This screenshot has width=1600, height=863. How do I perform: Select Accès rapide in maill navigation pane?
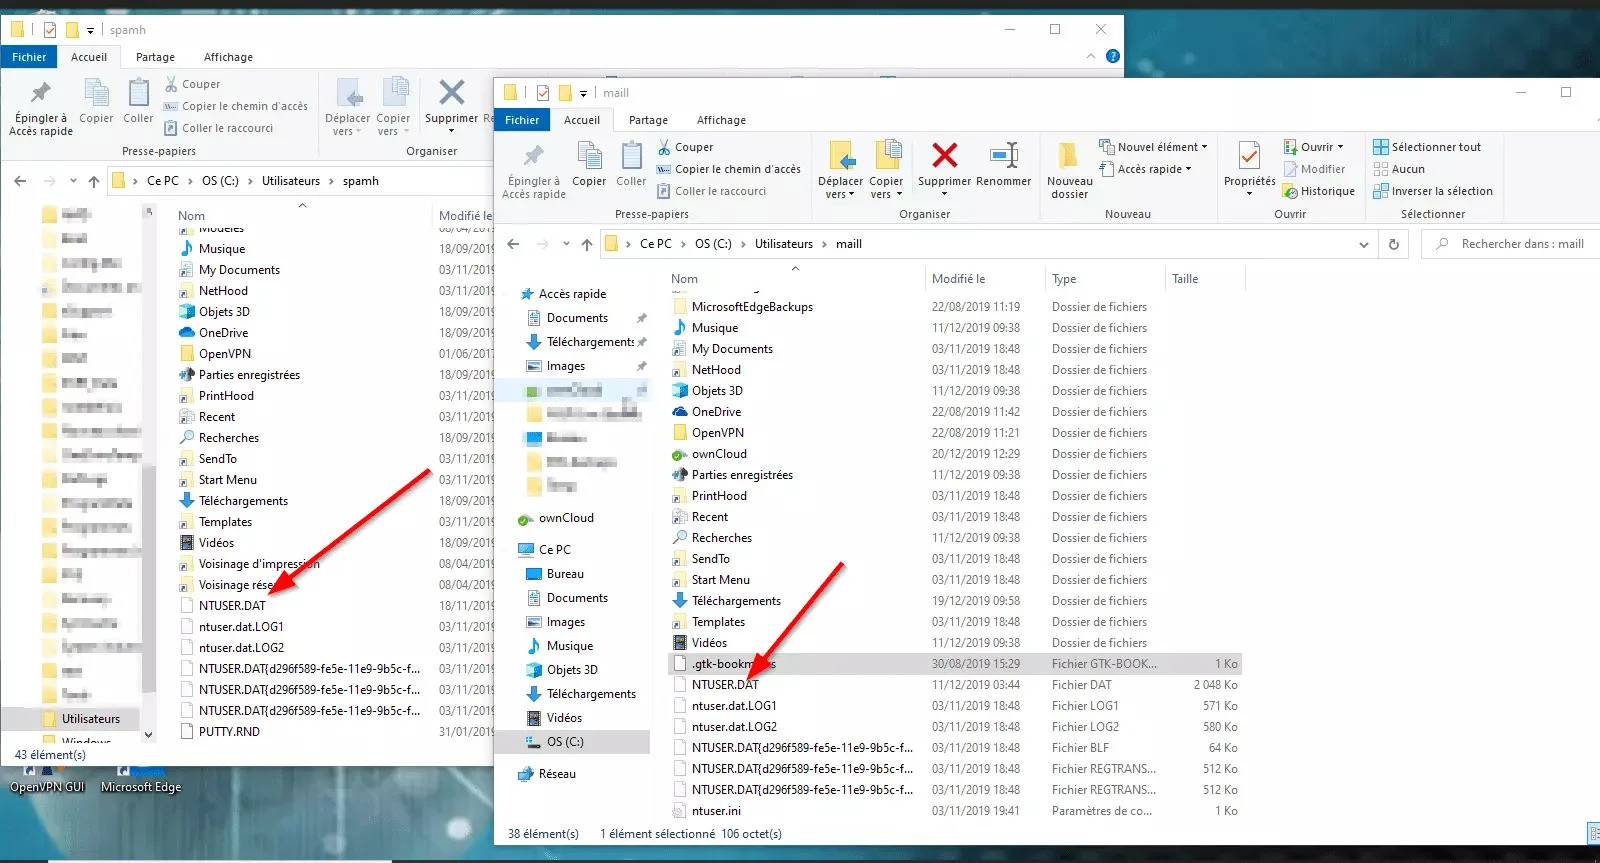point(572,294)
